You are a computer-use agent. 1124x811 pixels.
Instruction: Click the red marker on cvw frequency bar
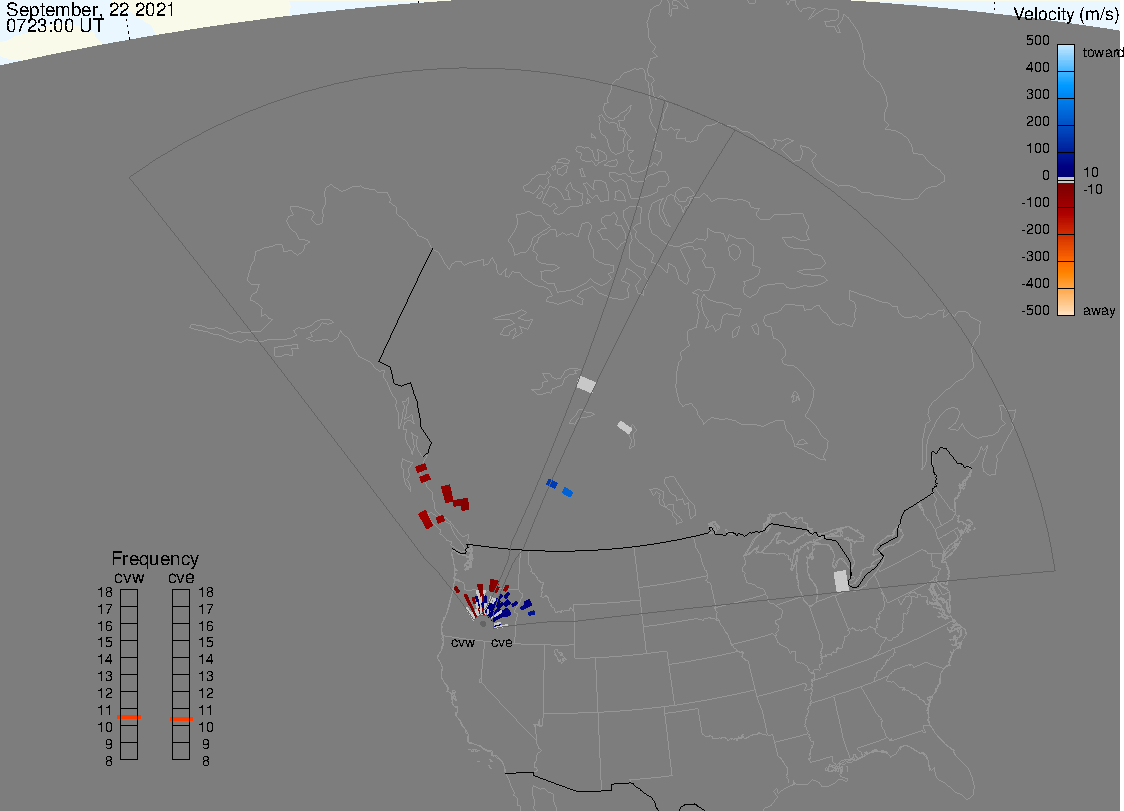129,717
